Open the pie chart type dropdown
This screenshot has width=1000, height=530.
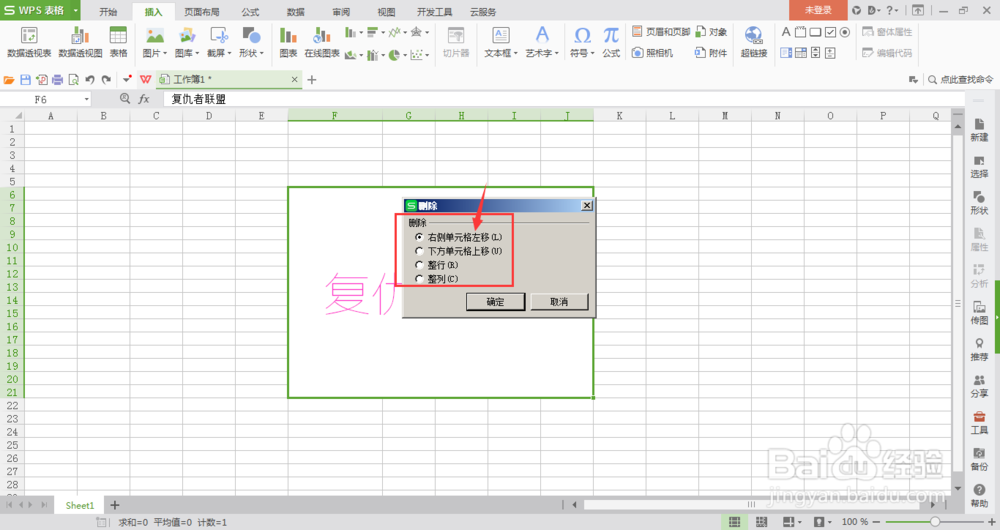tap(405, 55)
